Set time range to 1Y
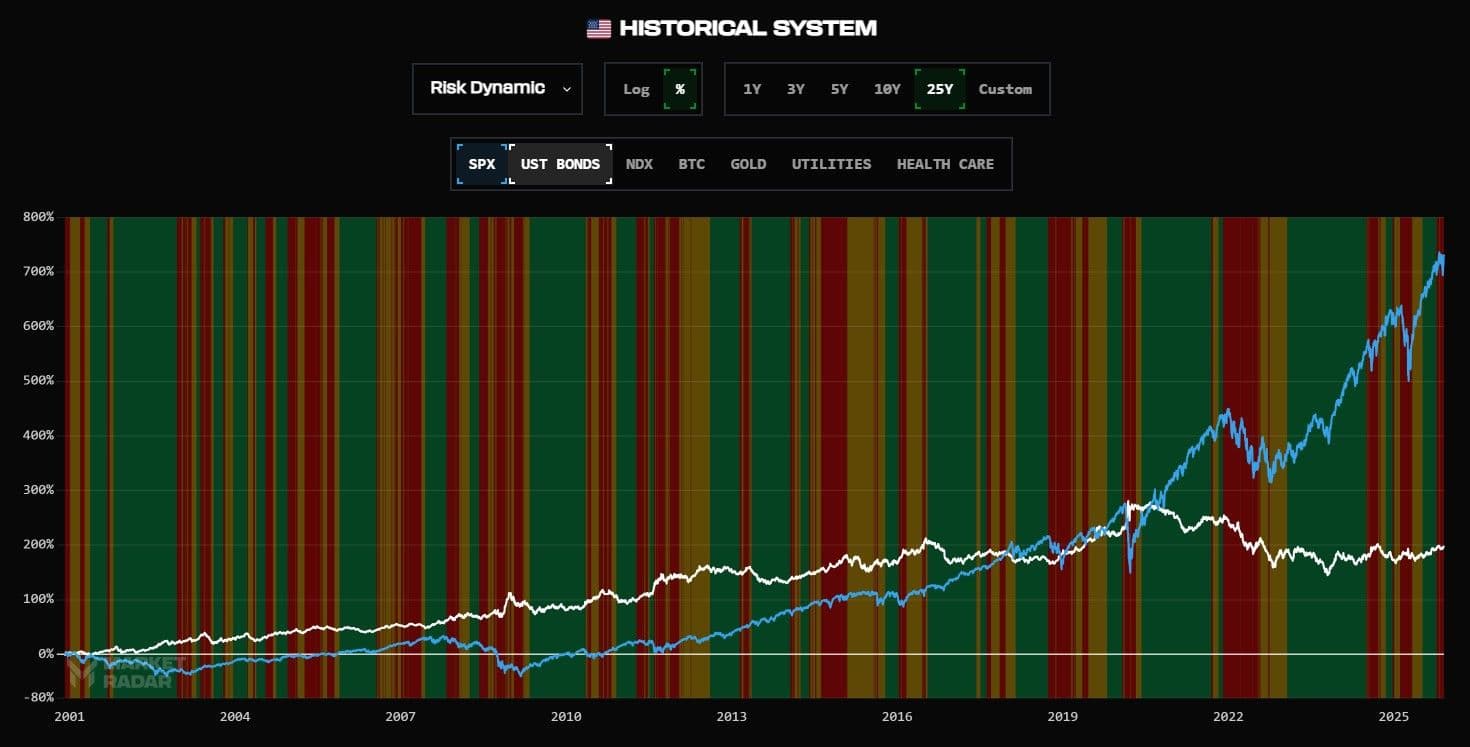 click(752, 89)
